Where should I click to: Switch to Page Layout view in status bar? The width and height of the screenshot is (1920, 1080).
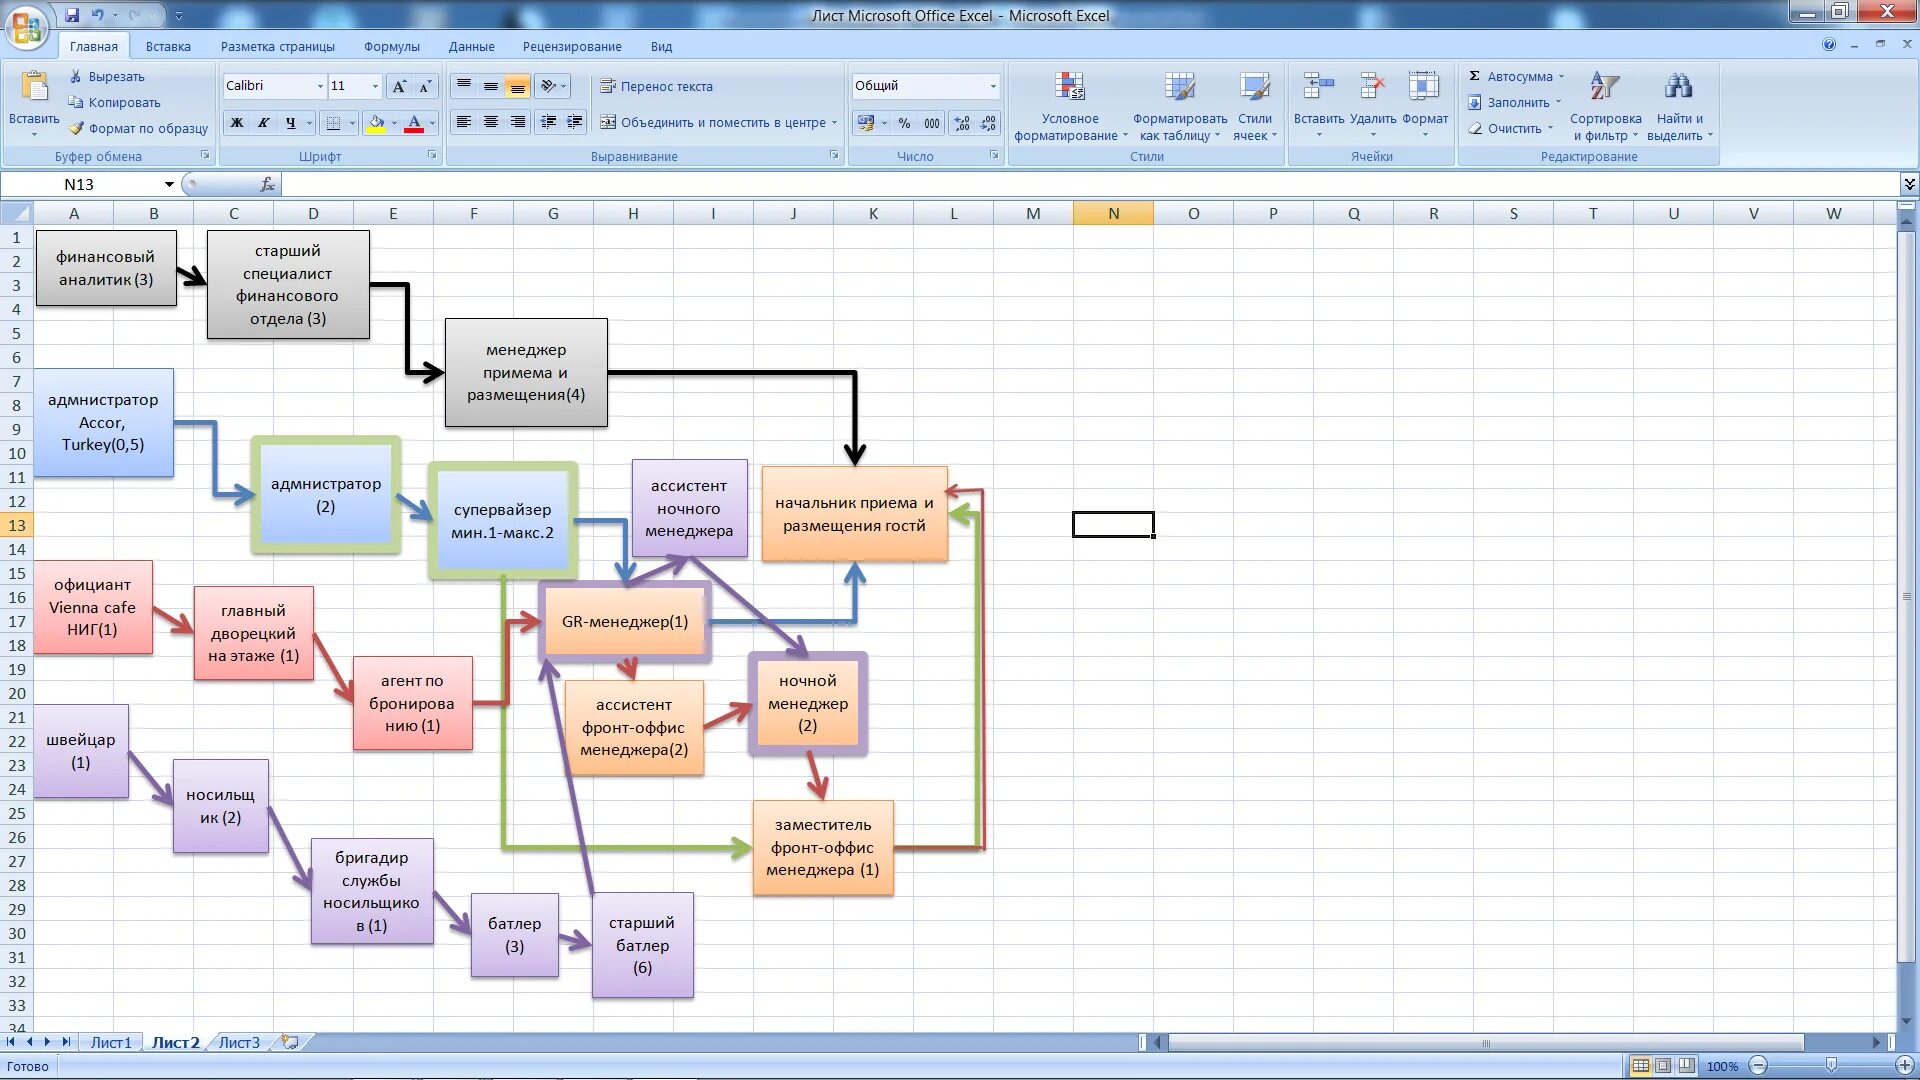click(1664, 1066)
